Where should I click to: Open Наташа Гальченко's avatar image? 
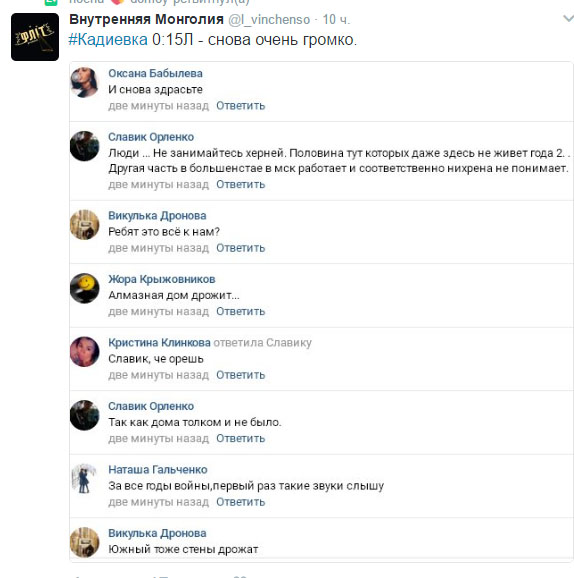(x=85, y=478)
